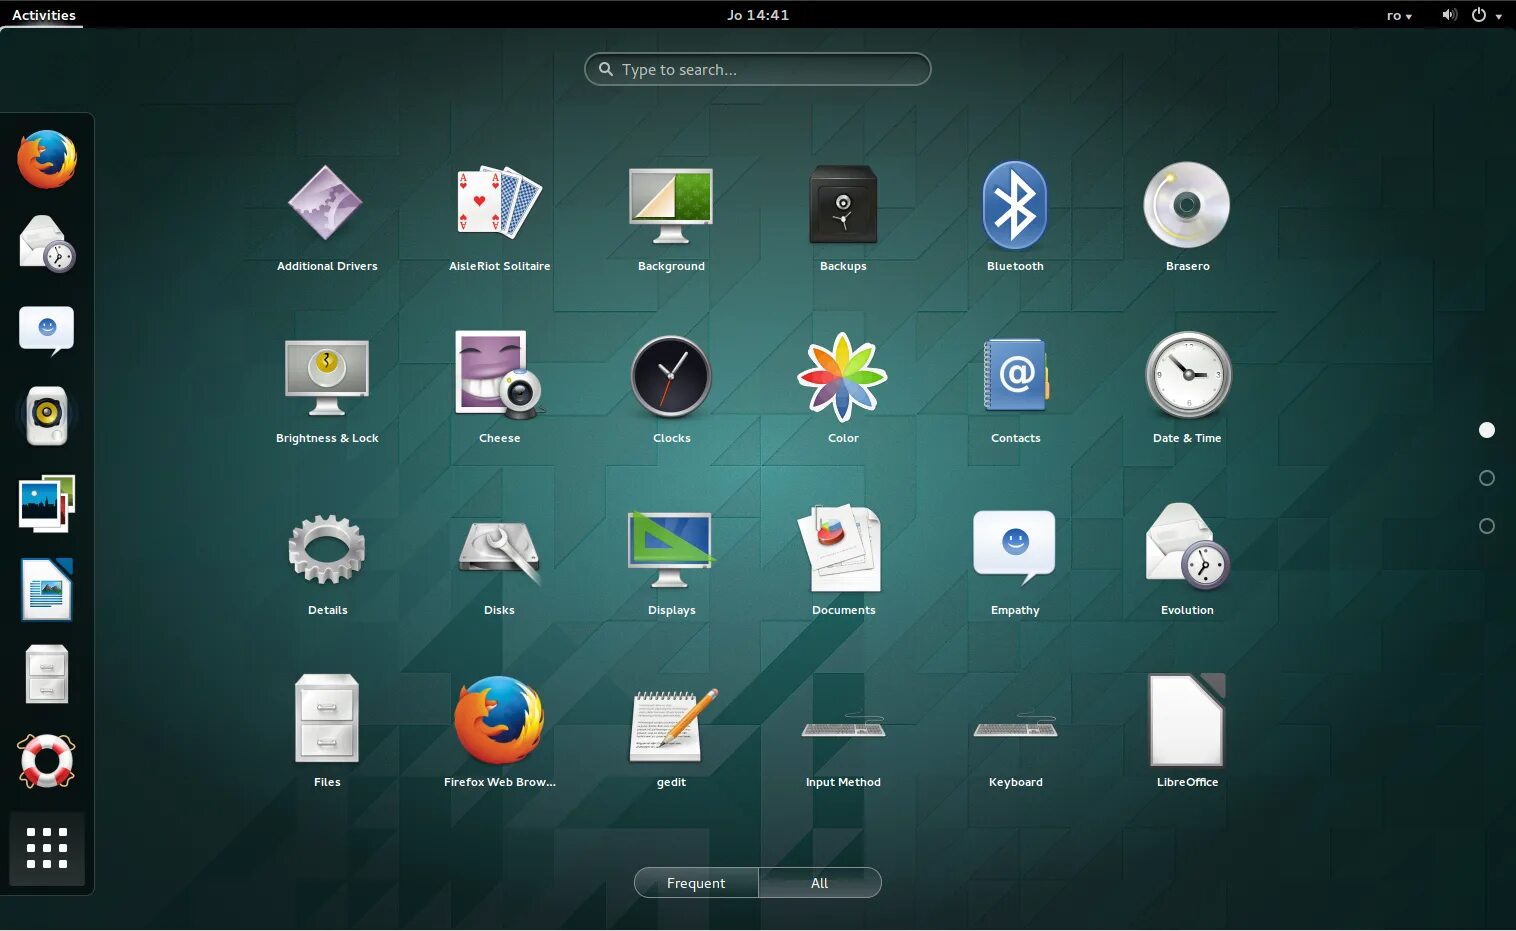Open Firefox from the dock
The height and width of the screenshot is (931, 1516).
(x=46, y=158)
